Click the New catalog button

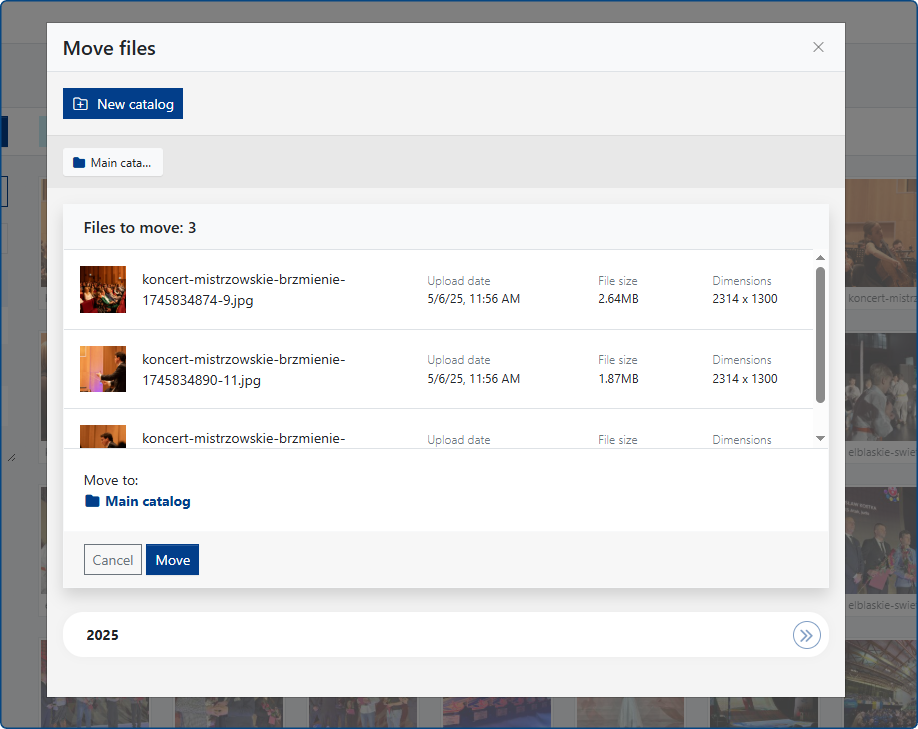(123, 104)
